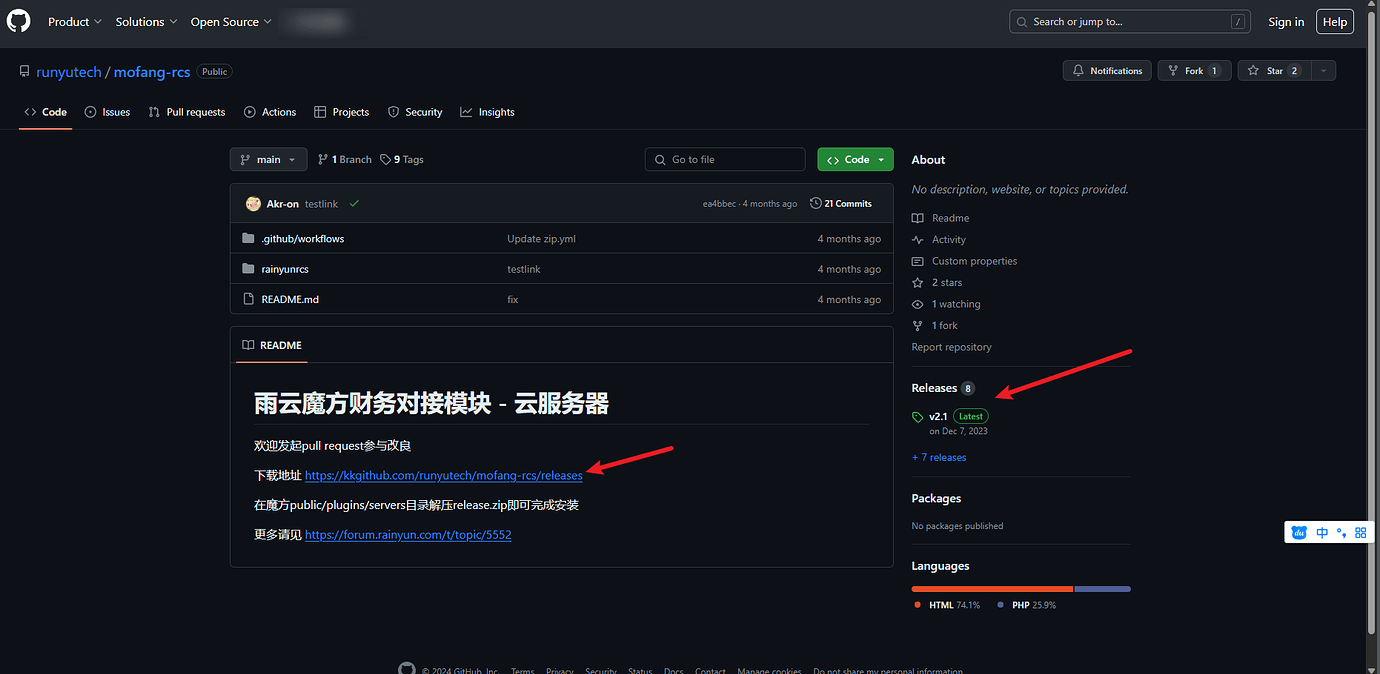Image resolution: width=1380 pixels, height=674 pixels.
Task: Click the 21 Commits history clock icon
Action: pyautogui.click(x=815, y=203)
